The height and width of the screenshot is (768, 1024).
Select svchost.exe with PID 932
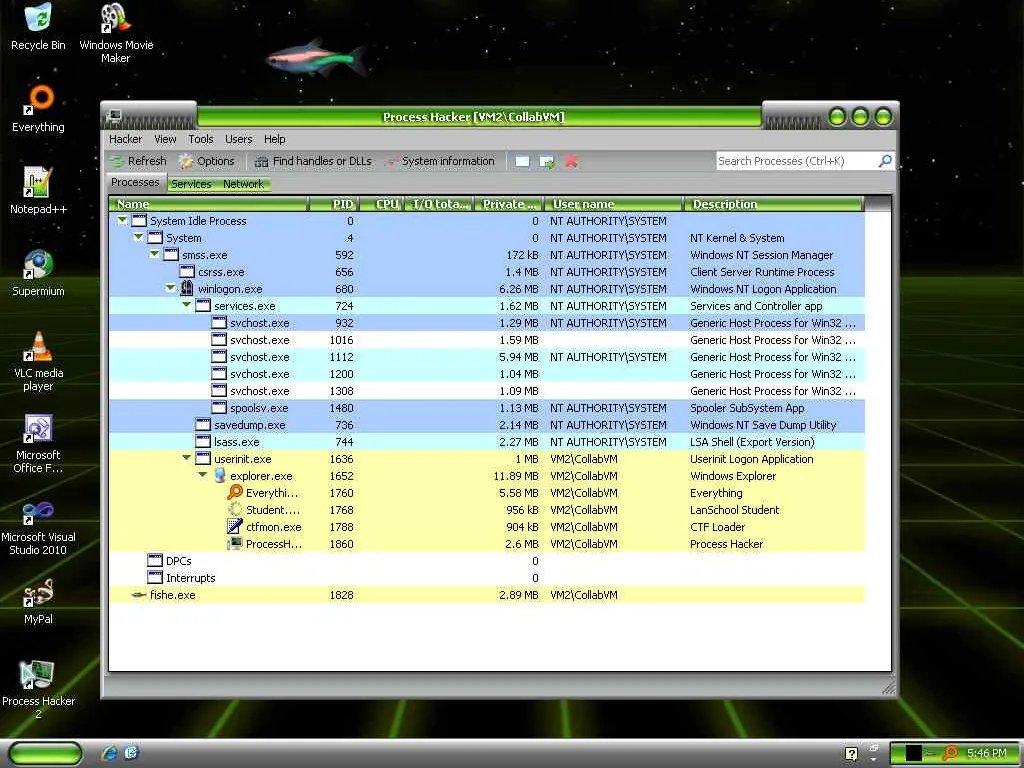487,323
